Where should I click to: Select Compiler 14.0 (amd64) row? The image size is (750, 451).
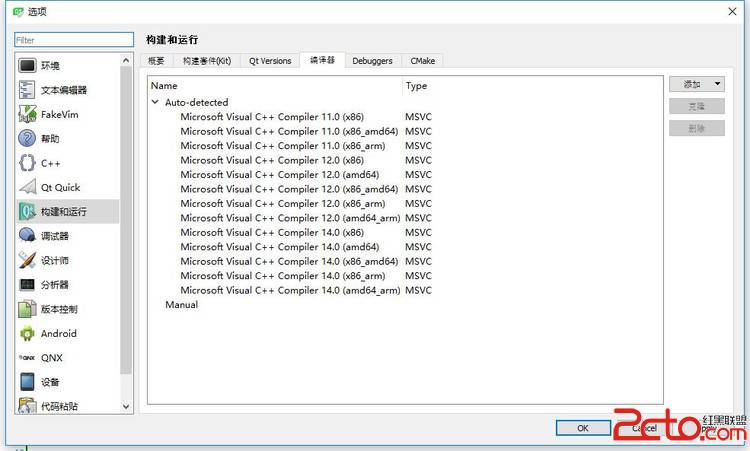tap(405, 247)
